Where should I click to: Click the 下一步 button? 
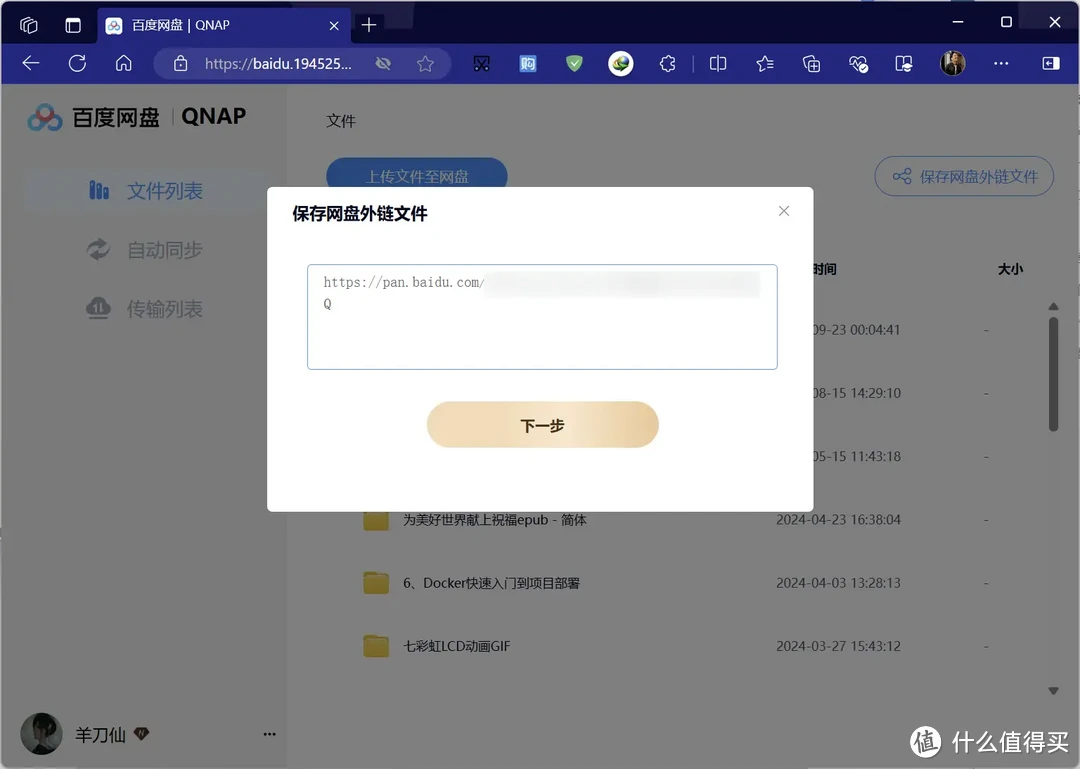click(x=542, y=424)
